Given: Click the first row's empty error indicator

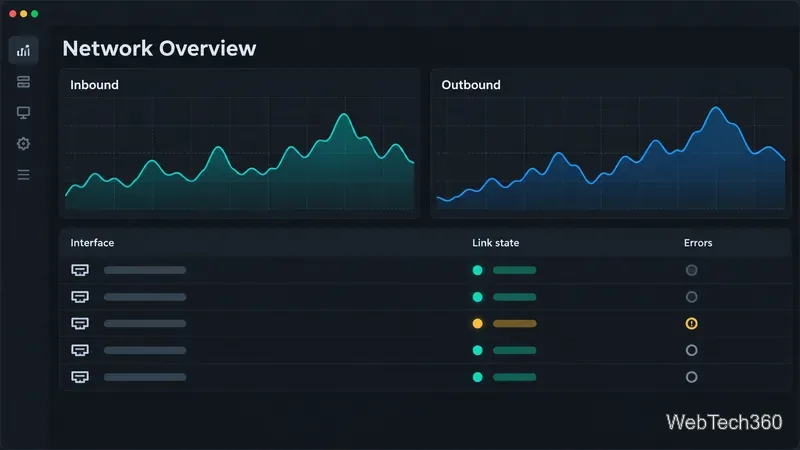Looking at the screenshot, I should [691, 270].
